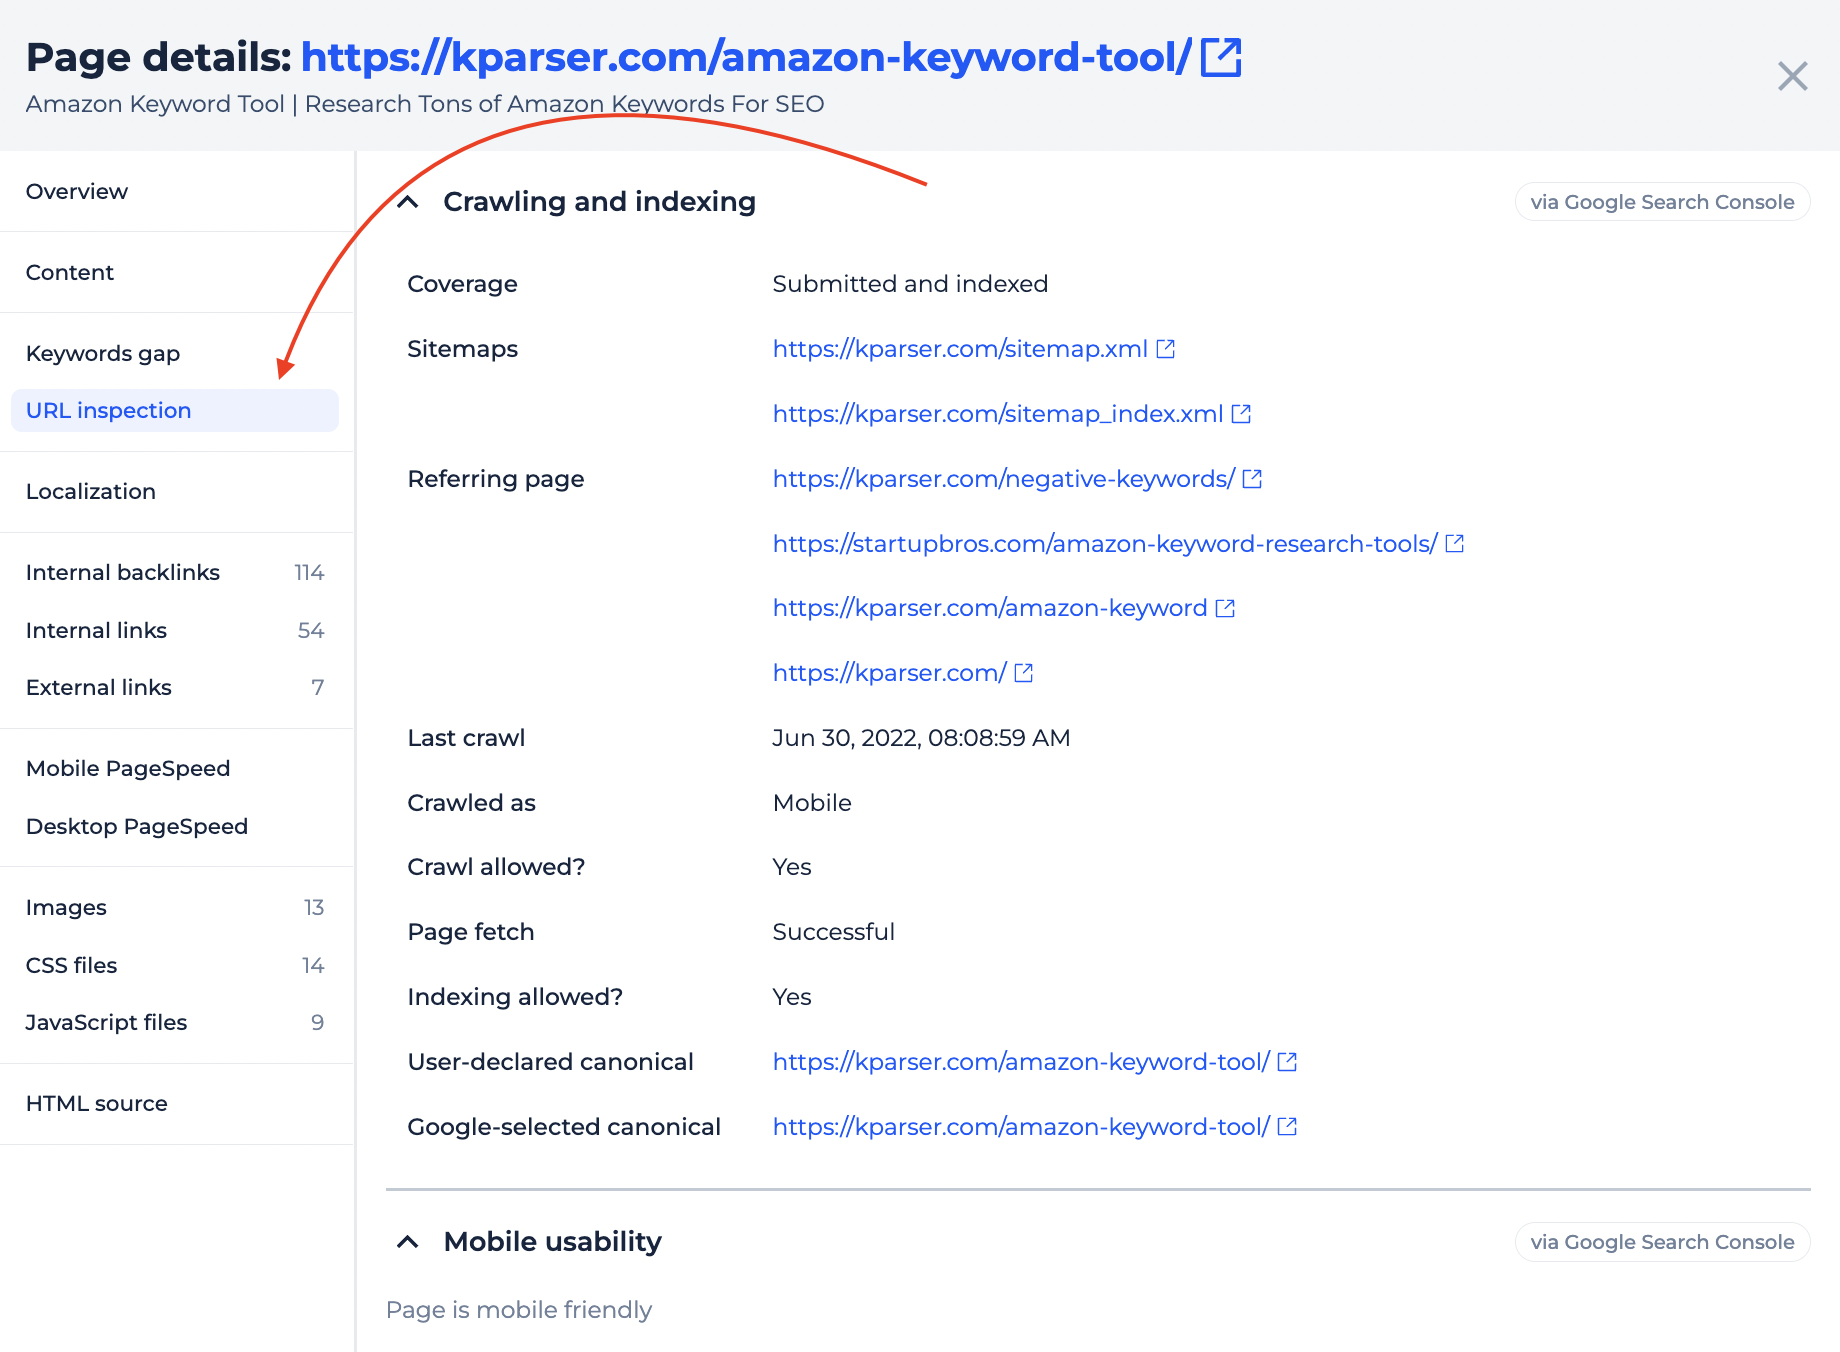This screenshot has height=1352, width=1840.
Task: Select the 'Submitted and indexed' coverage value
Action: click(x=910, y=284)
